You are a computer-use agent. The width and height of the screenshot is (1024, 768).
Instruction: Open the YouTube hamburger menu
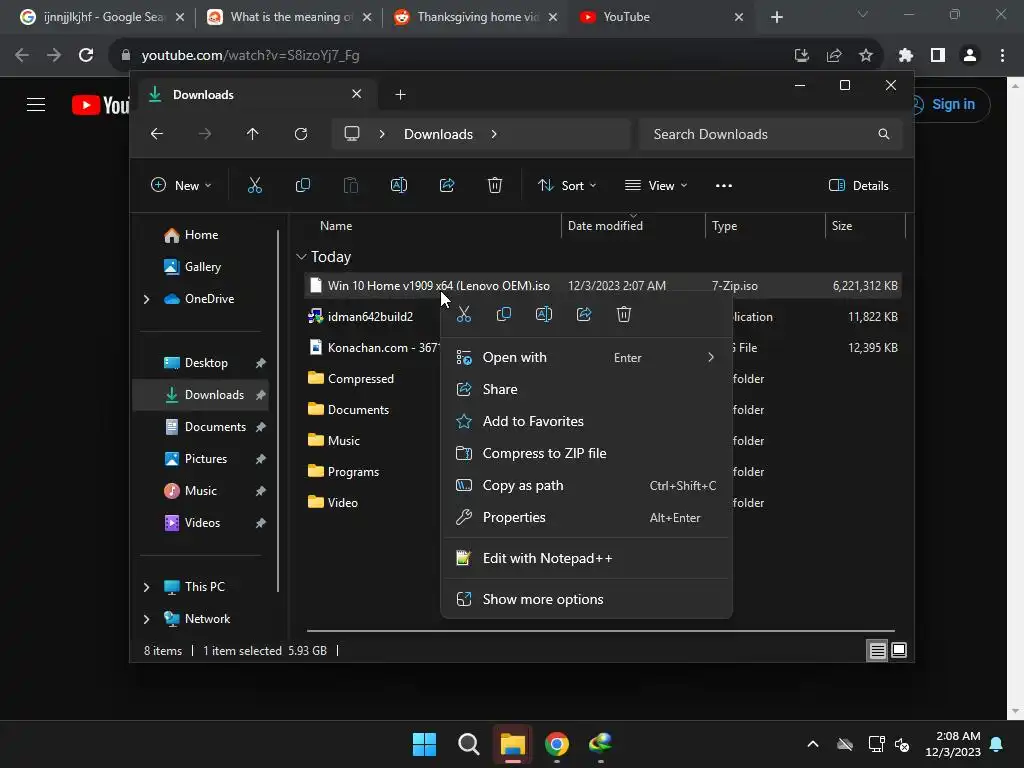(36, 104)
